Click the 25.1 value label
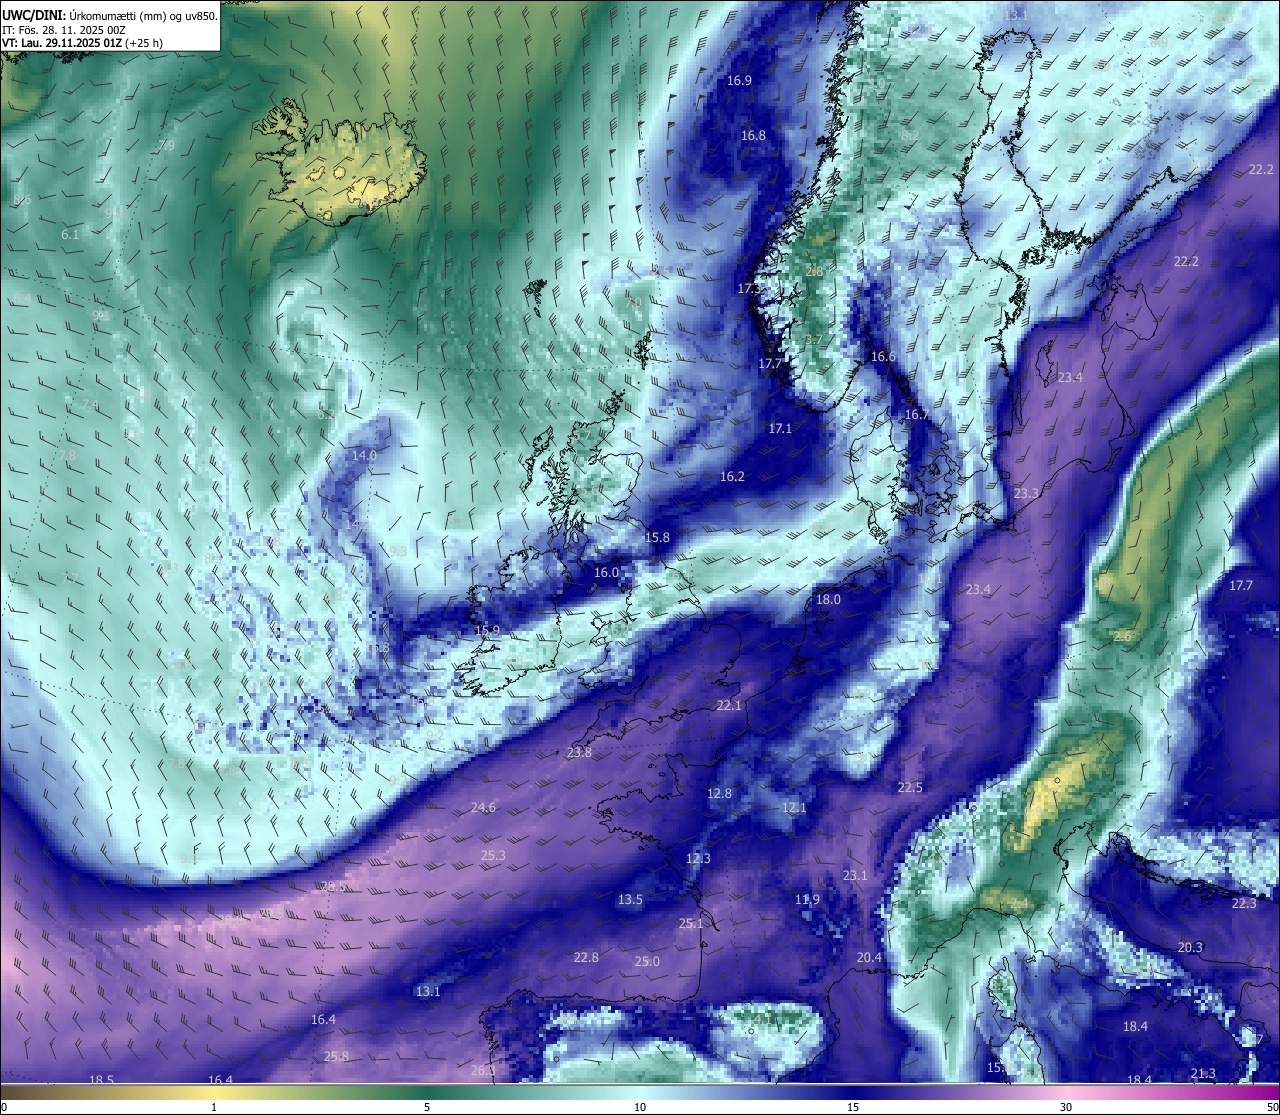 point(691,924)
